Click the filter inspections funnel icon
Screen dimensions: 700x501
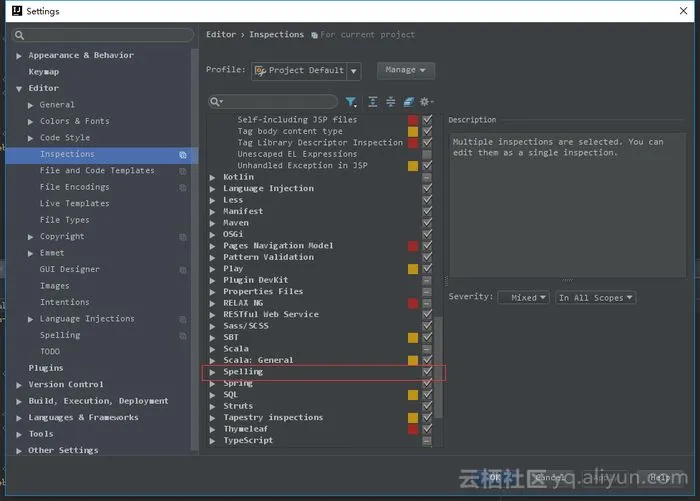coord(351,102)
